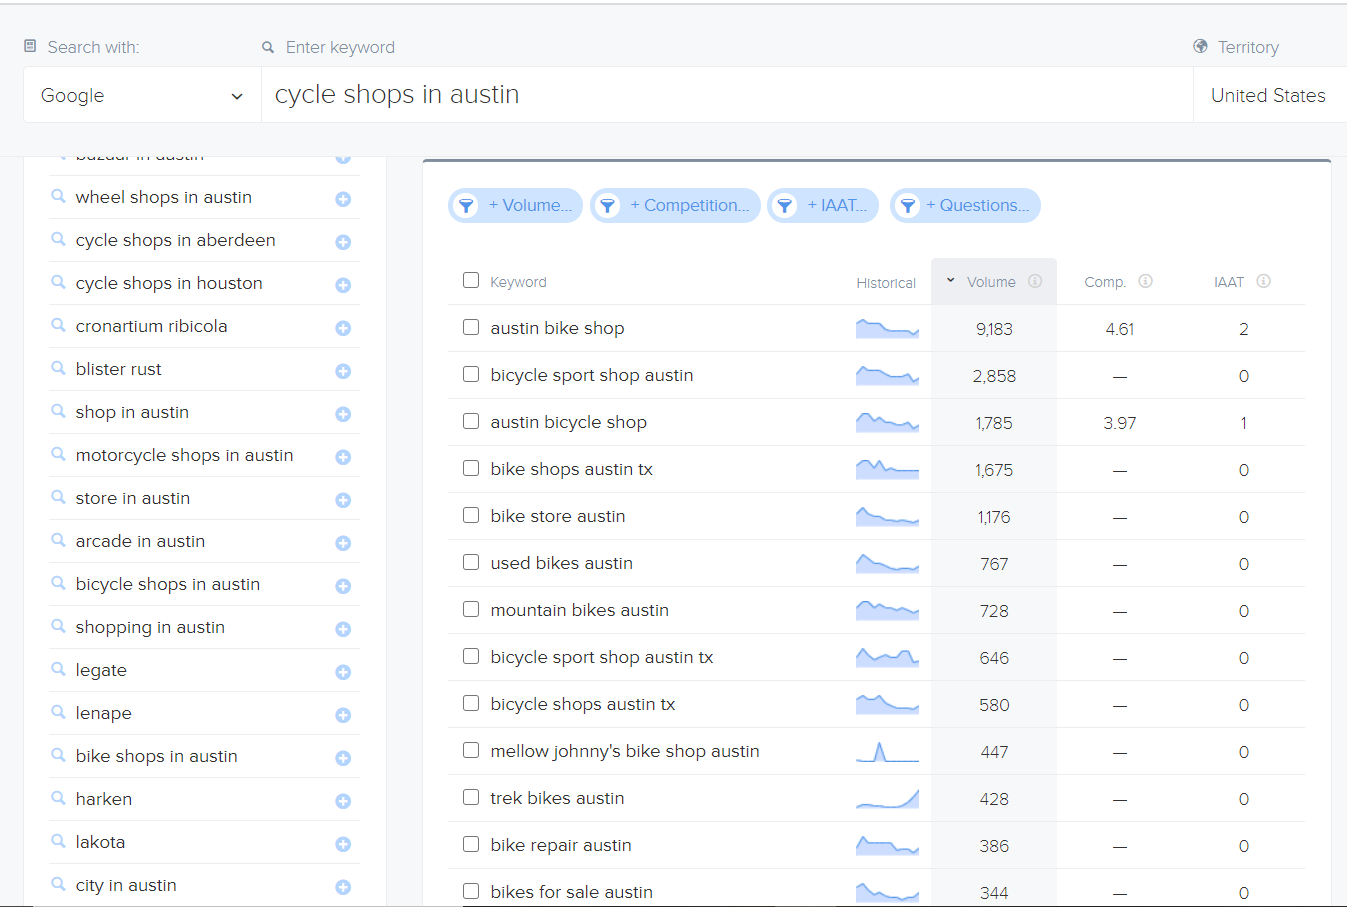This screenshot has height=907, width=1347.
Task: Open 'mellow johnny's bike shop austin' historical sparkline
Action: pos(887,751)
